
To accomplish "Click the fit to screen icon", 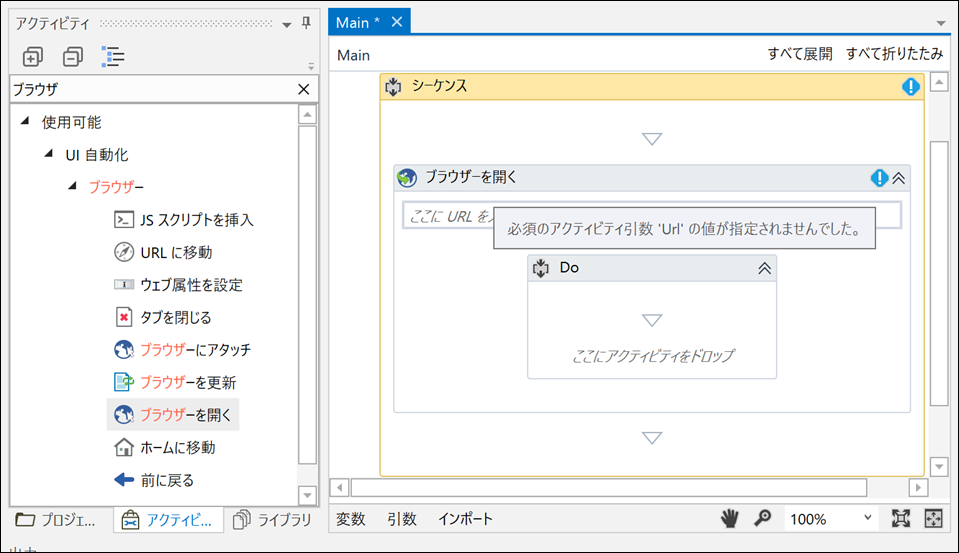I will click(x=900, y=519).
